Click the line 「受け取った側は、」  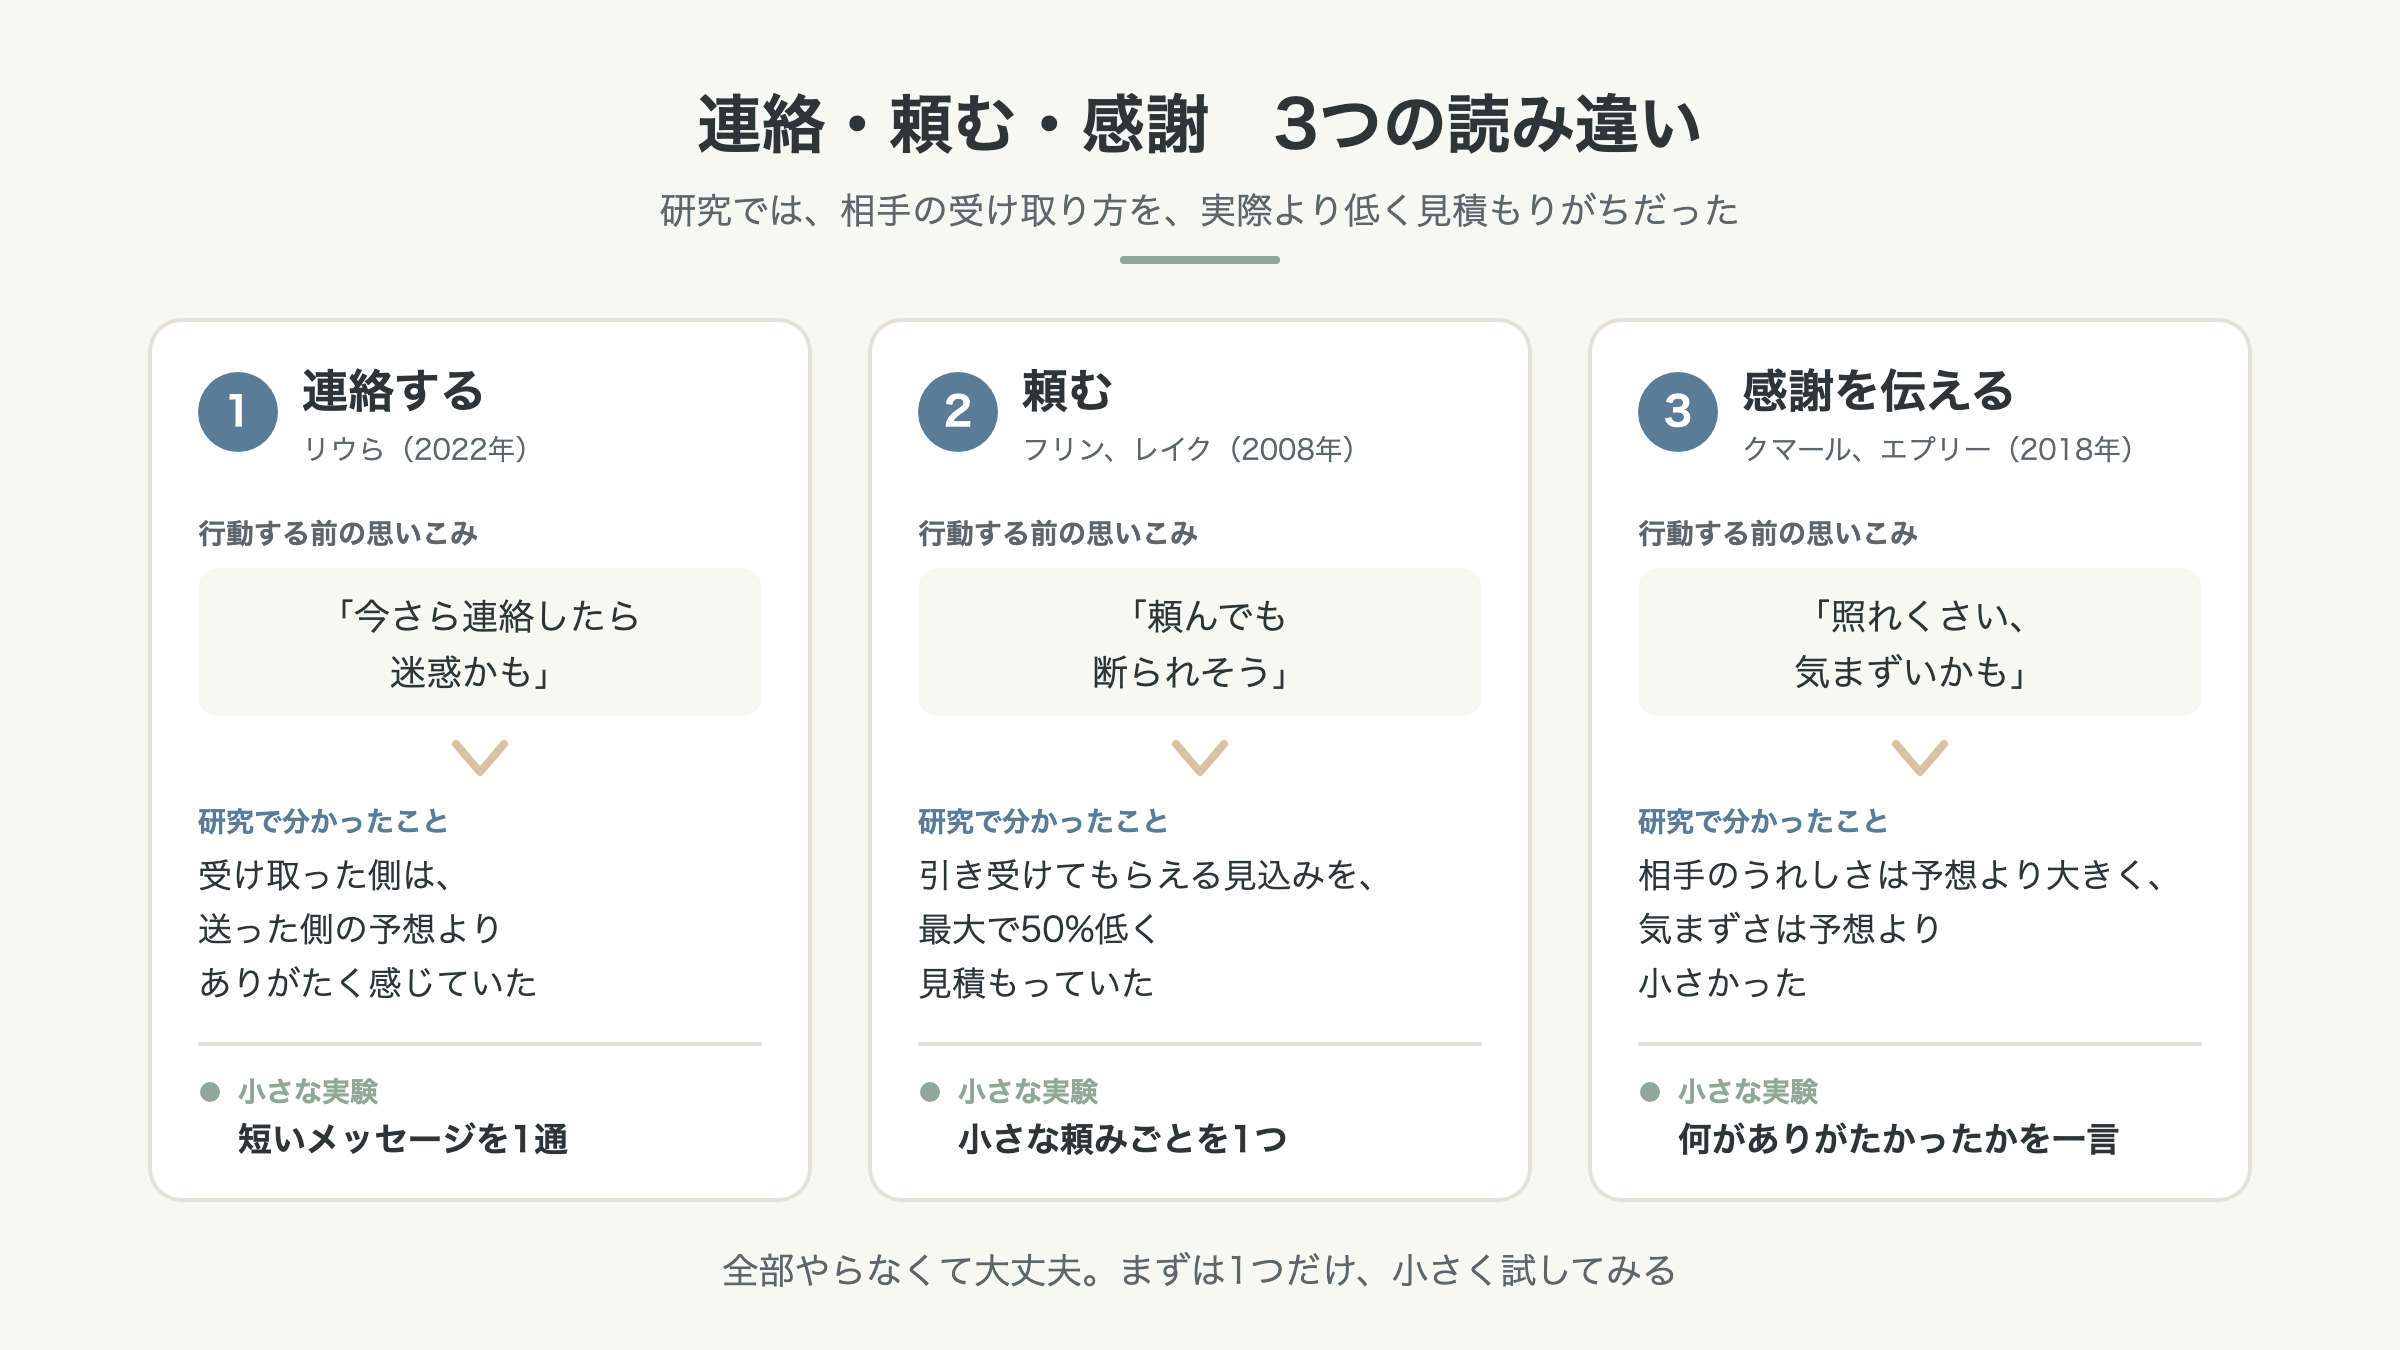[x=326, y=875]
